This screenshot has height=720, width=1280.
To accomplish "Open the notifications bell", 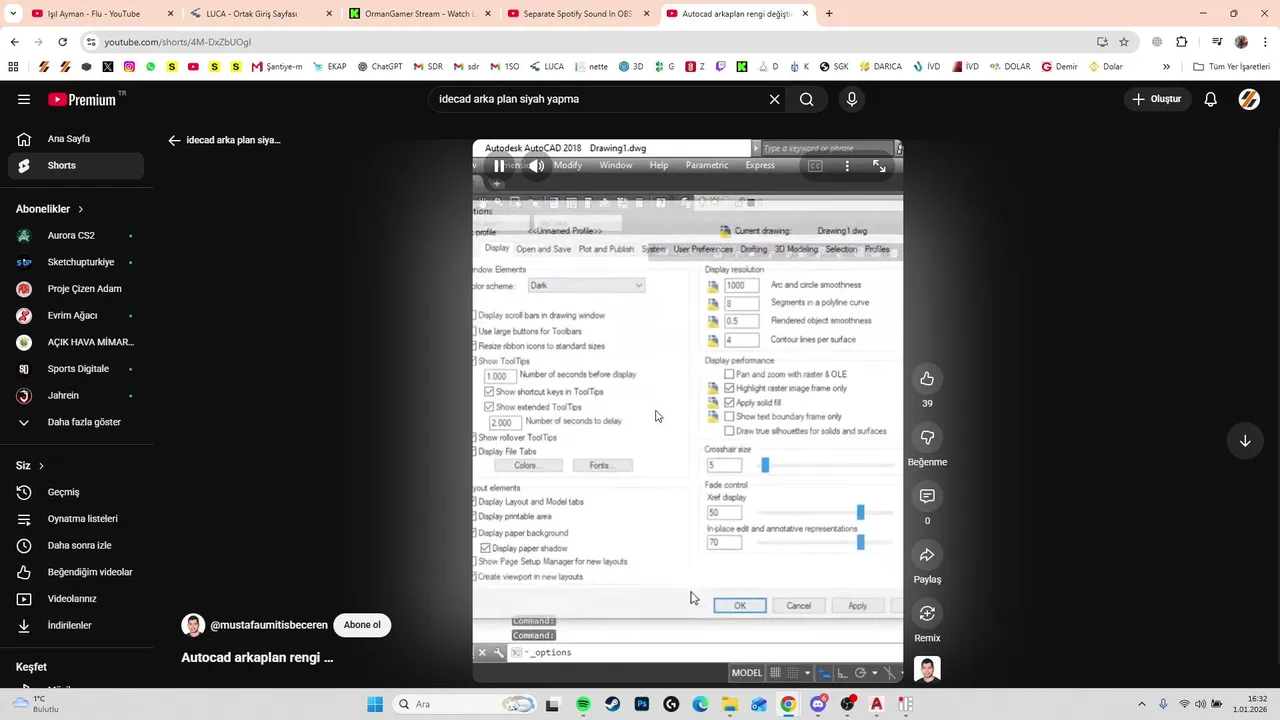I will click(x=1210, y=99).
